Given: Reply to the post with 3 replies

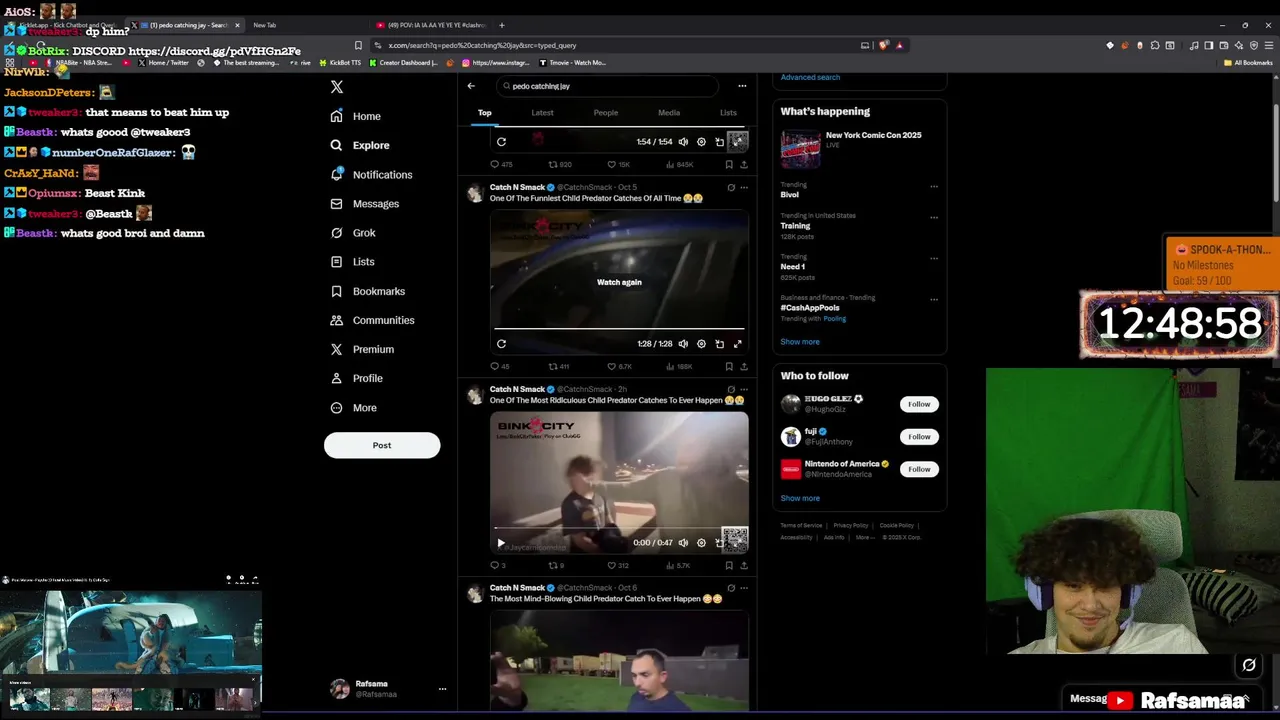Looking at the screenshot, I should [x=497, y=565].
